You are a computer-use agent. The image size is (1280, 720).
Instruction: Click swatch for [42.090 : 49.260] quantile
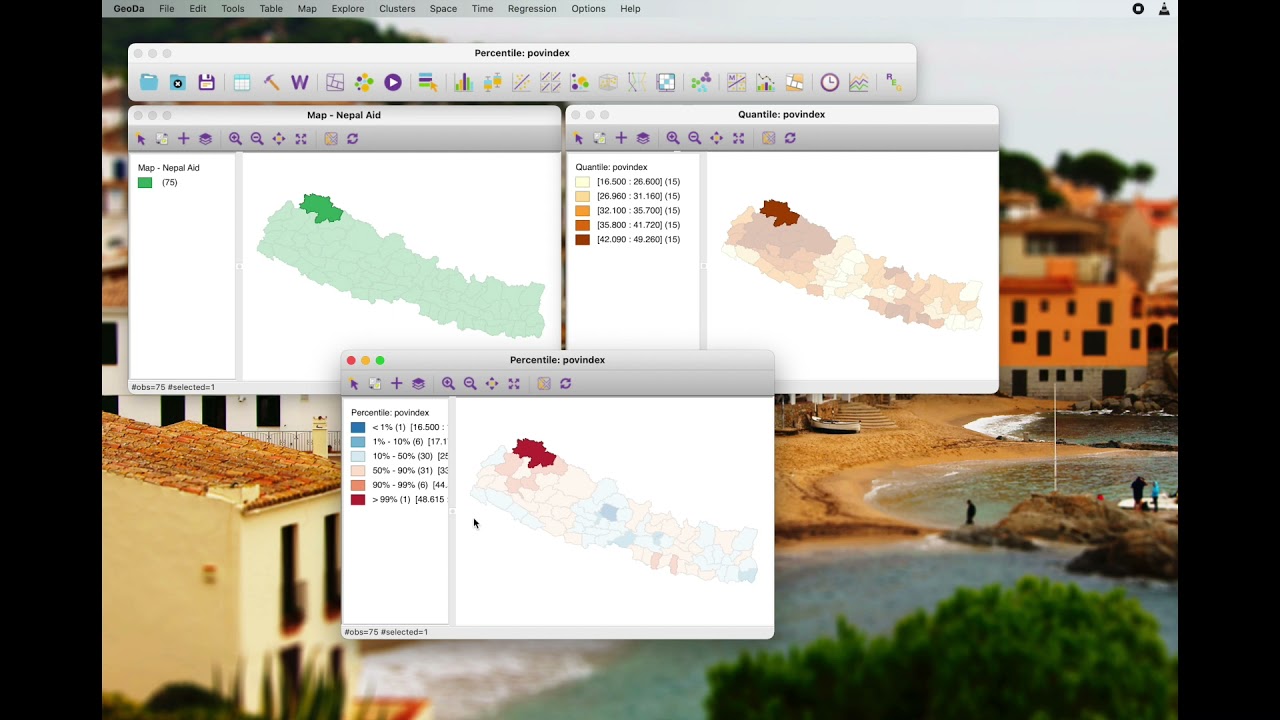[x=582, y=240]
